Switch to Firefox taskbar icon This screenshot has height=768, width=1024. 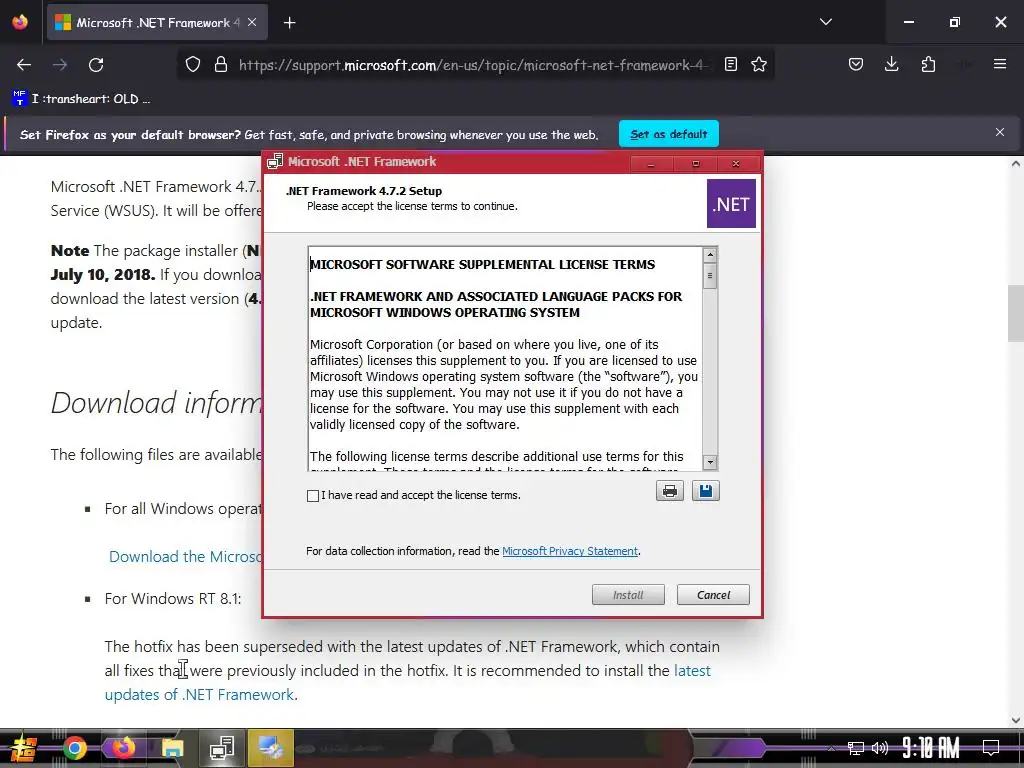123,748
